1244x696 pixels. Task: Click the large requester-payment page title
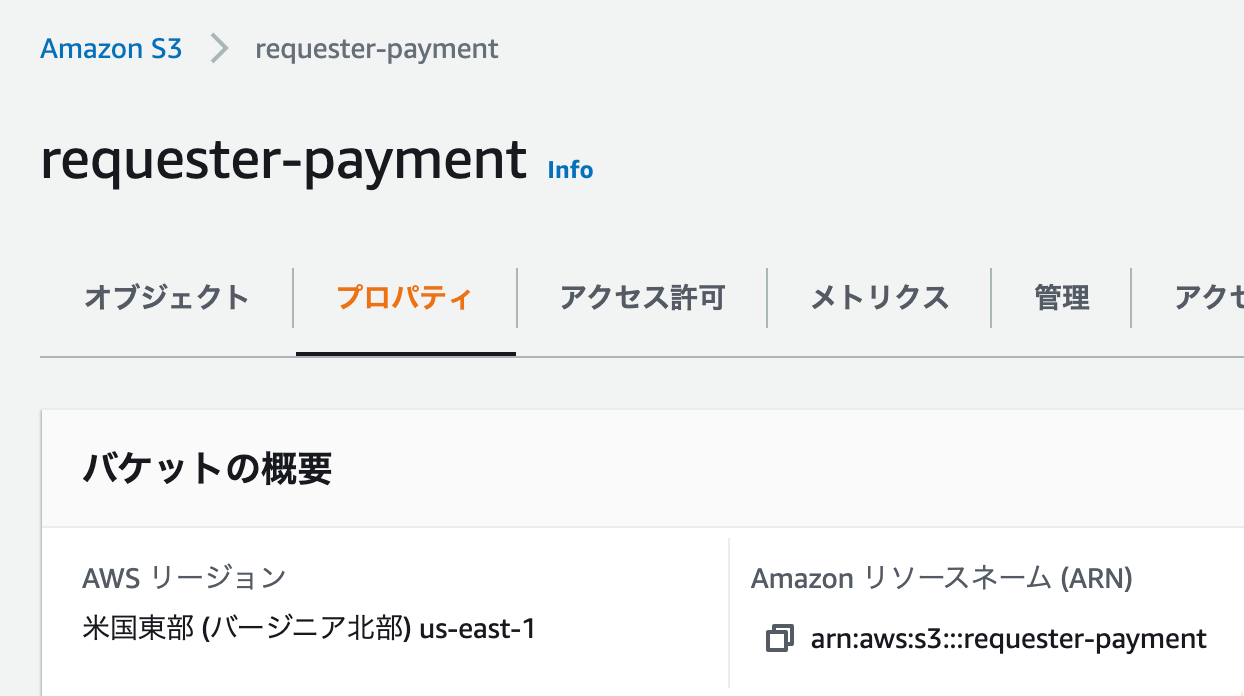tap(283, 159)
